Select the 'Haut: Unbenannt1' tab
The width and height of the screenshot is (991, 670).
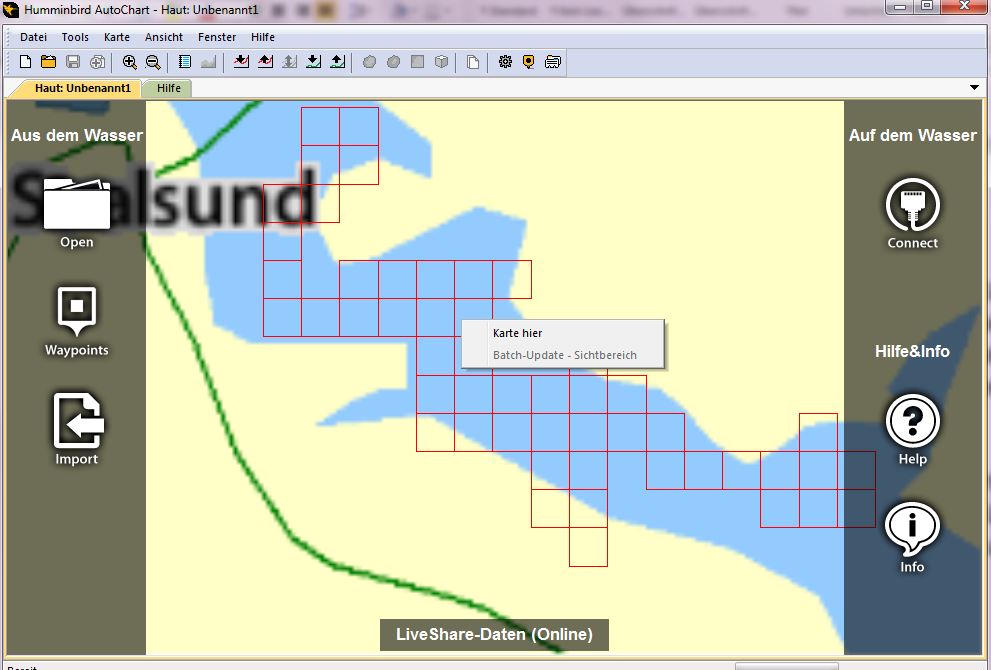(82, 88)
